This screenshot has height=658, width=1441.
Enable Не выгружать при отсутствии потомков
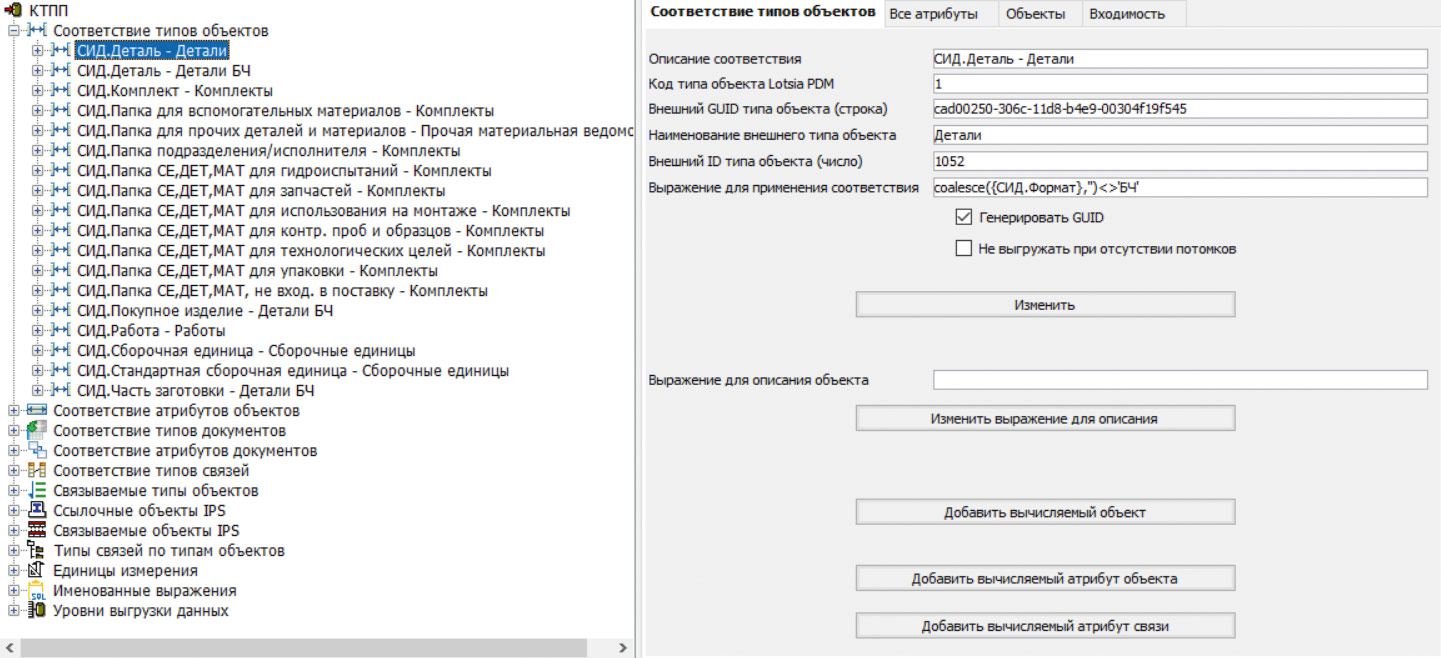pyautogui.click(x=964, y=249)
